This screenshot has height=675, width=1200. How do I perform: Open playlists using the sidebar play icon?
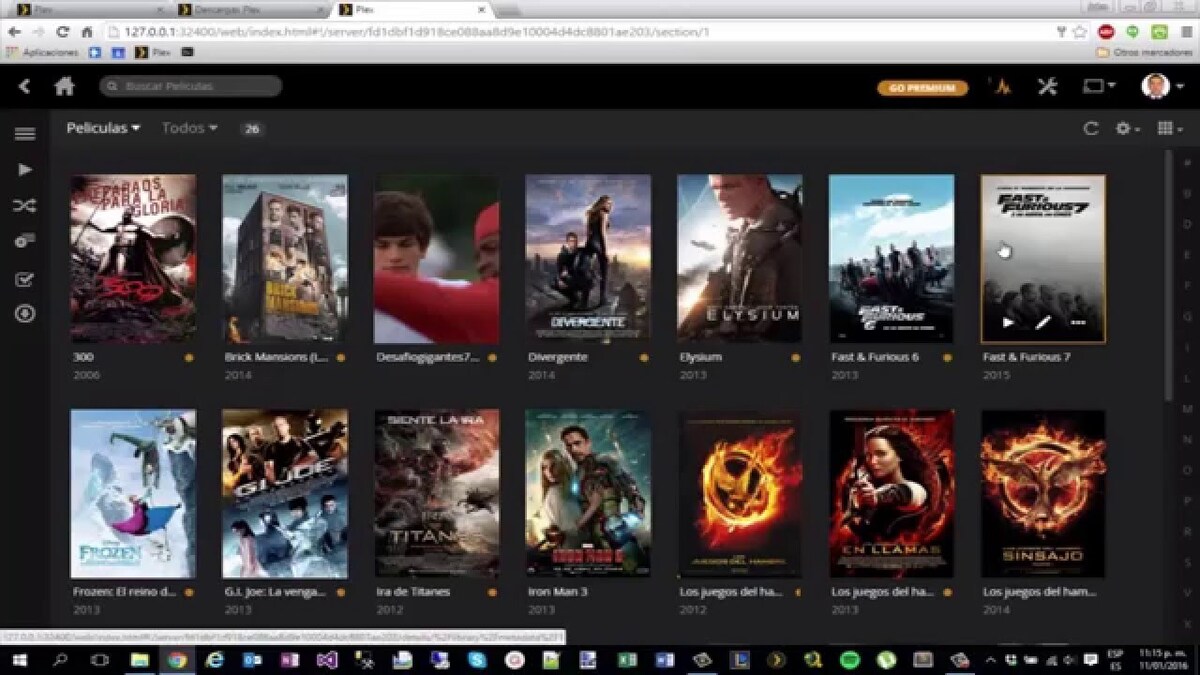pos(24,169)
